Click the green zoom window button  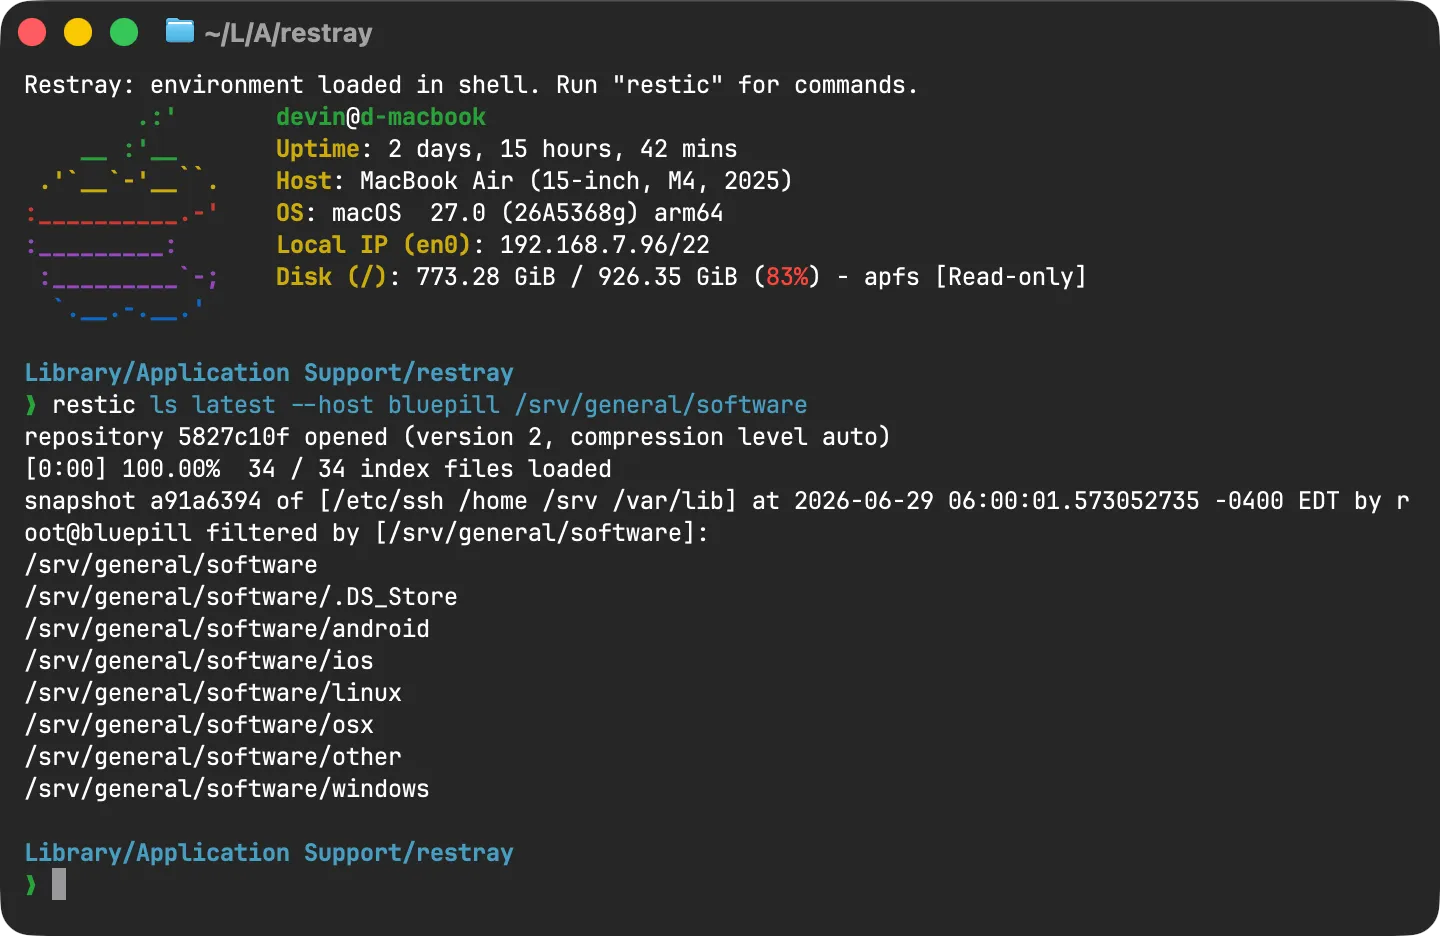124,32
